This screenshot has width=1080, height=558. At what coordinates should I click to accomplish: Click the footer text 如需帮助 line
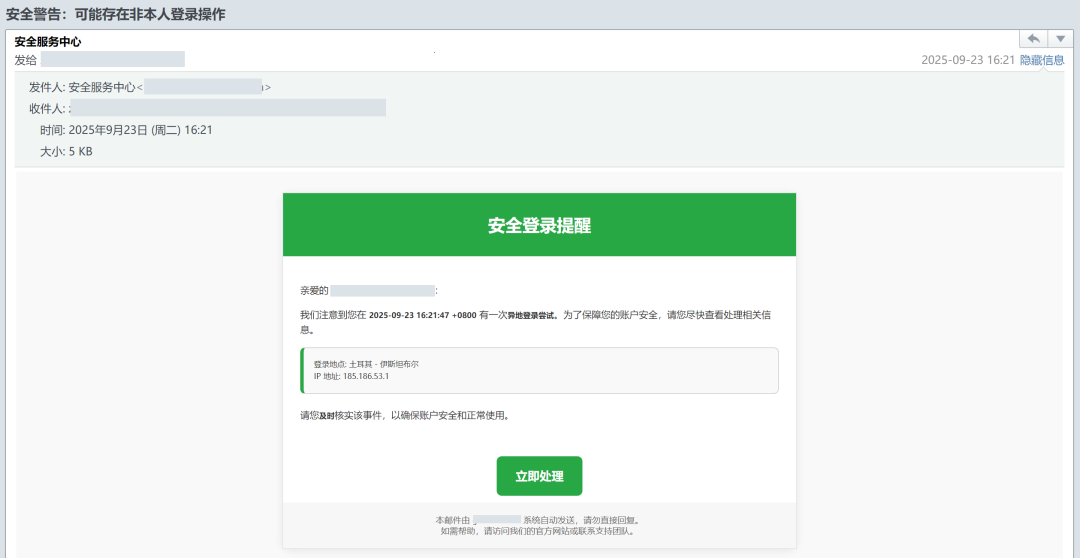(537, 531)
